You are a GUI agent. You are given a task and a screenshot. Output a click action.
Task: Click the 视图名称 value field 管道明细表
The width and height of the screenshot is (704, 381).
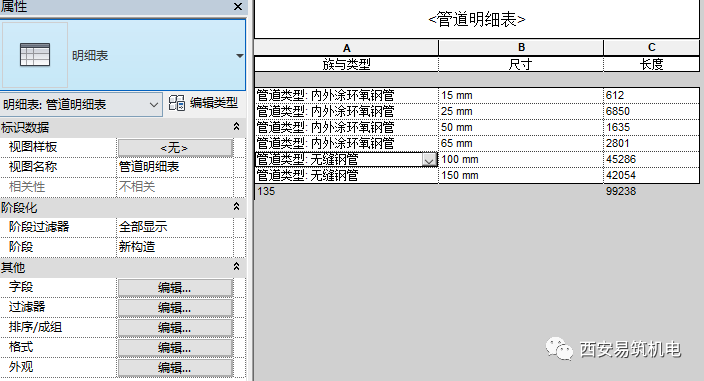click(175, 167)
